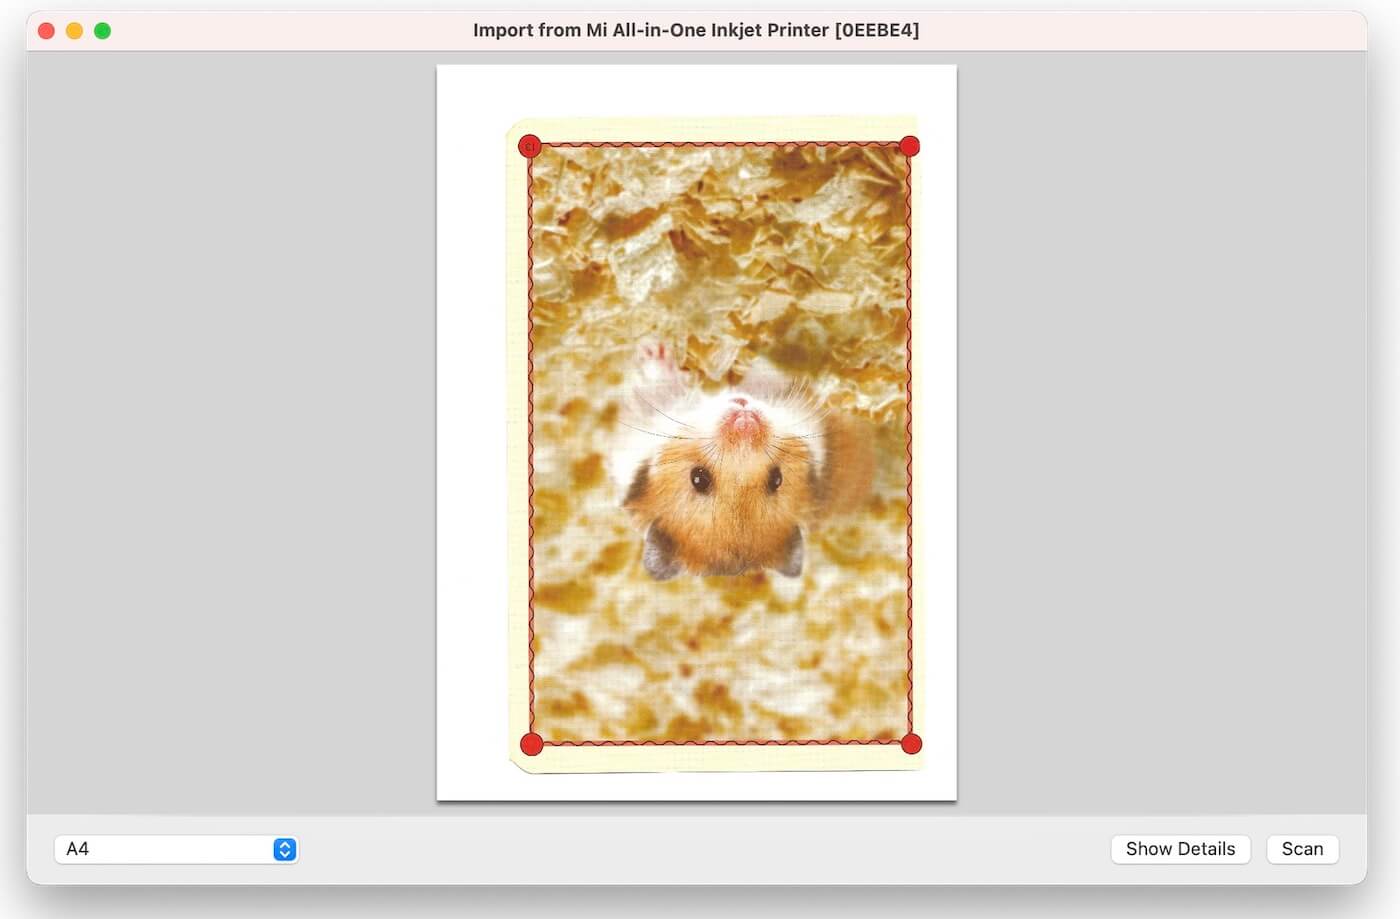Viewport: 1400px width, 919px height.
Task: Click the Show Details button
Action: click(x=1181, y=849)
